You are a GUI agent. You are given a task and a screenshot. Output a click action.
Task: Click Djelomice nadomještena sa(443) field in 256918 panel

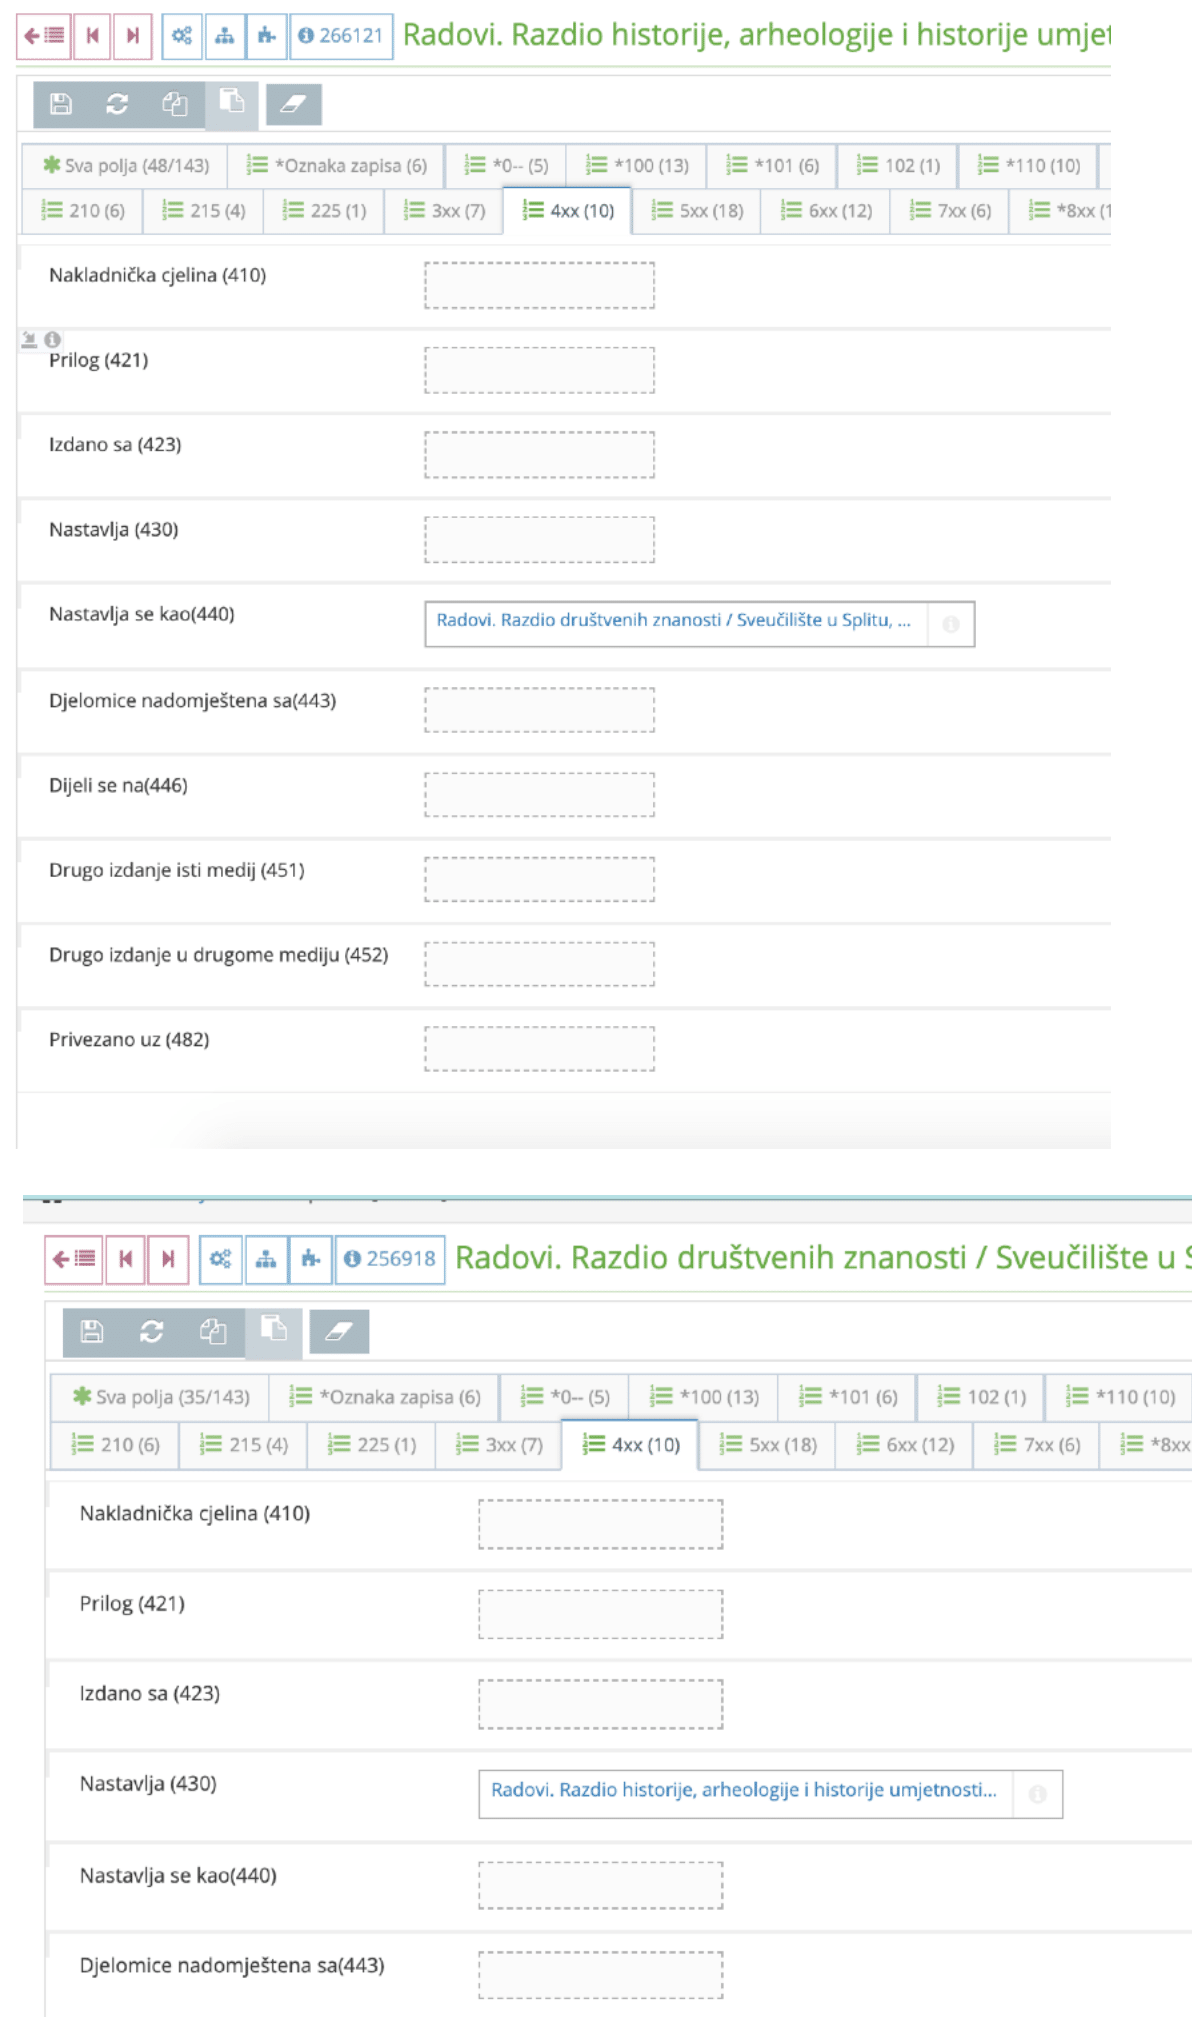600,1975
